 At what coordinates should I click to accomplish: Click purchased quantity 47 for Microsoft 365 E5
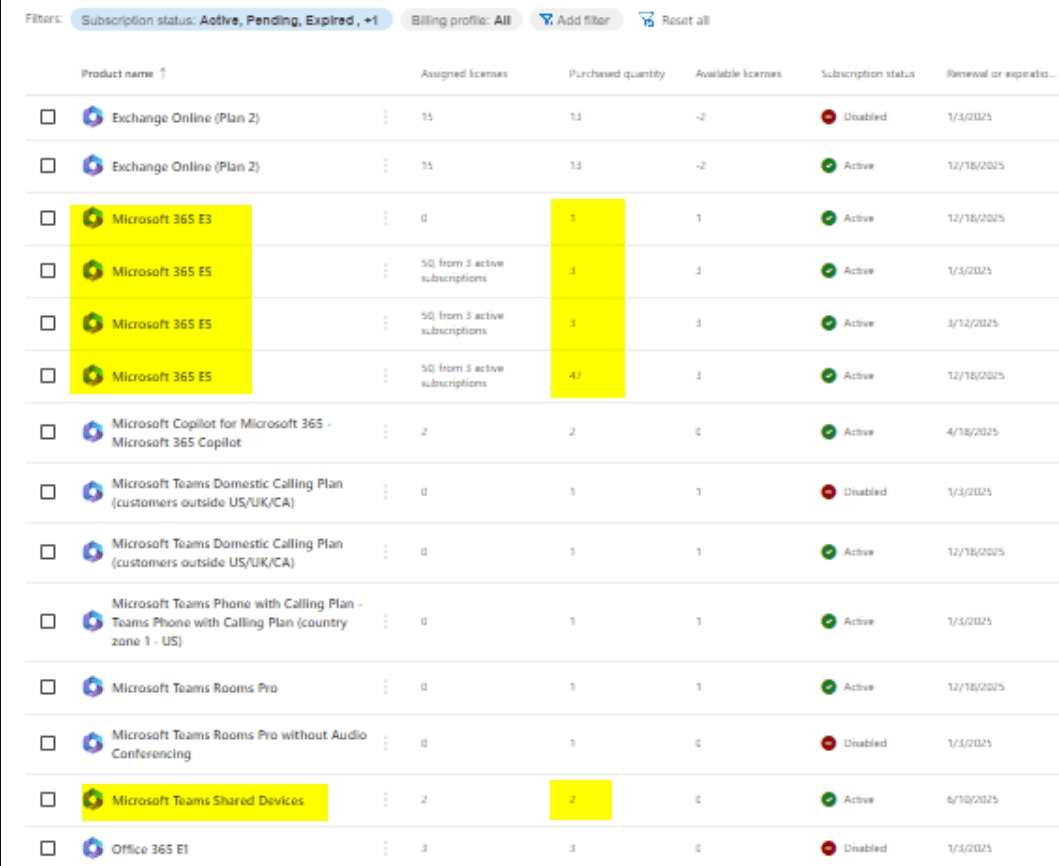tap(575, 376)
